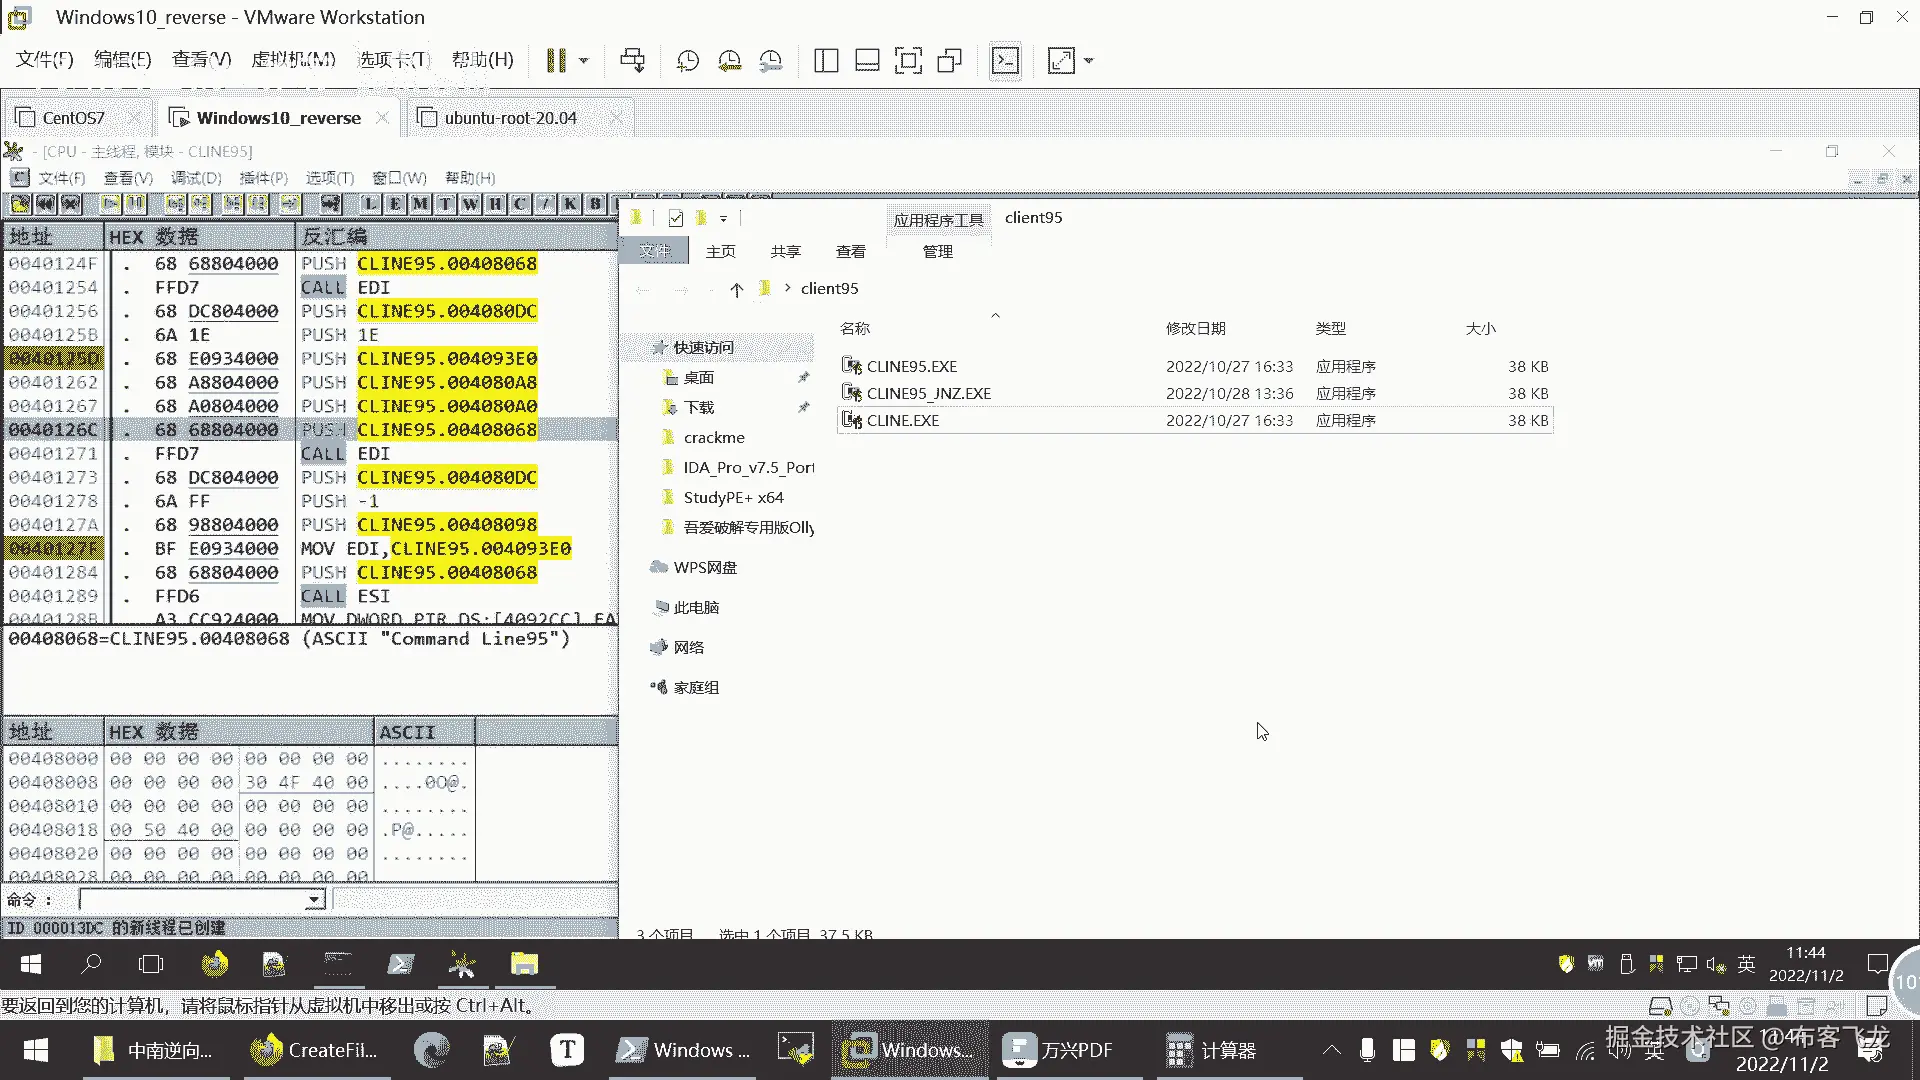Select the CLINE95_JNZ.EXE file
This screenshot has height=1080, width=1920.
[x=928, y=394]
